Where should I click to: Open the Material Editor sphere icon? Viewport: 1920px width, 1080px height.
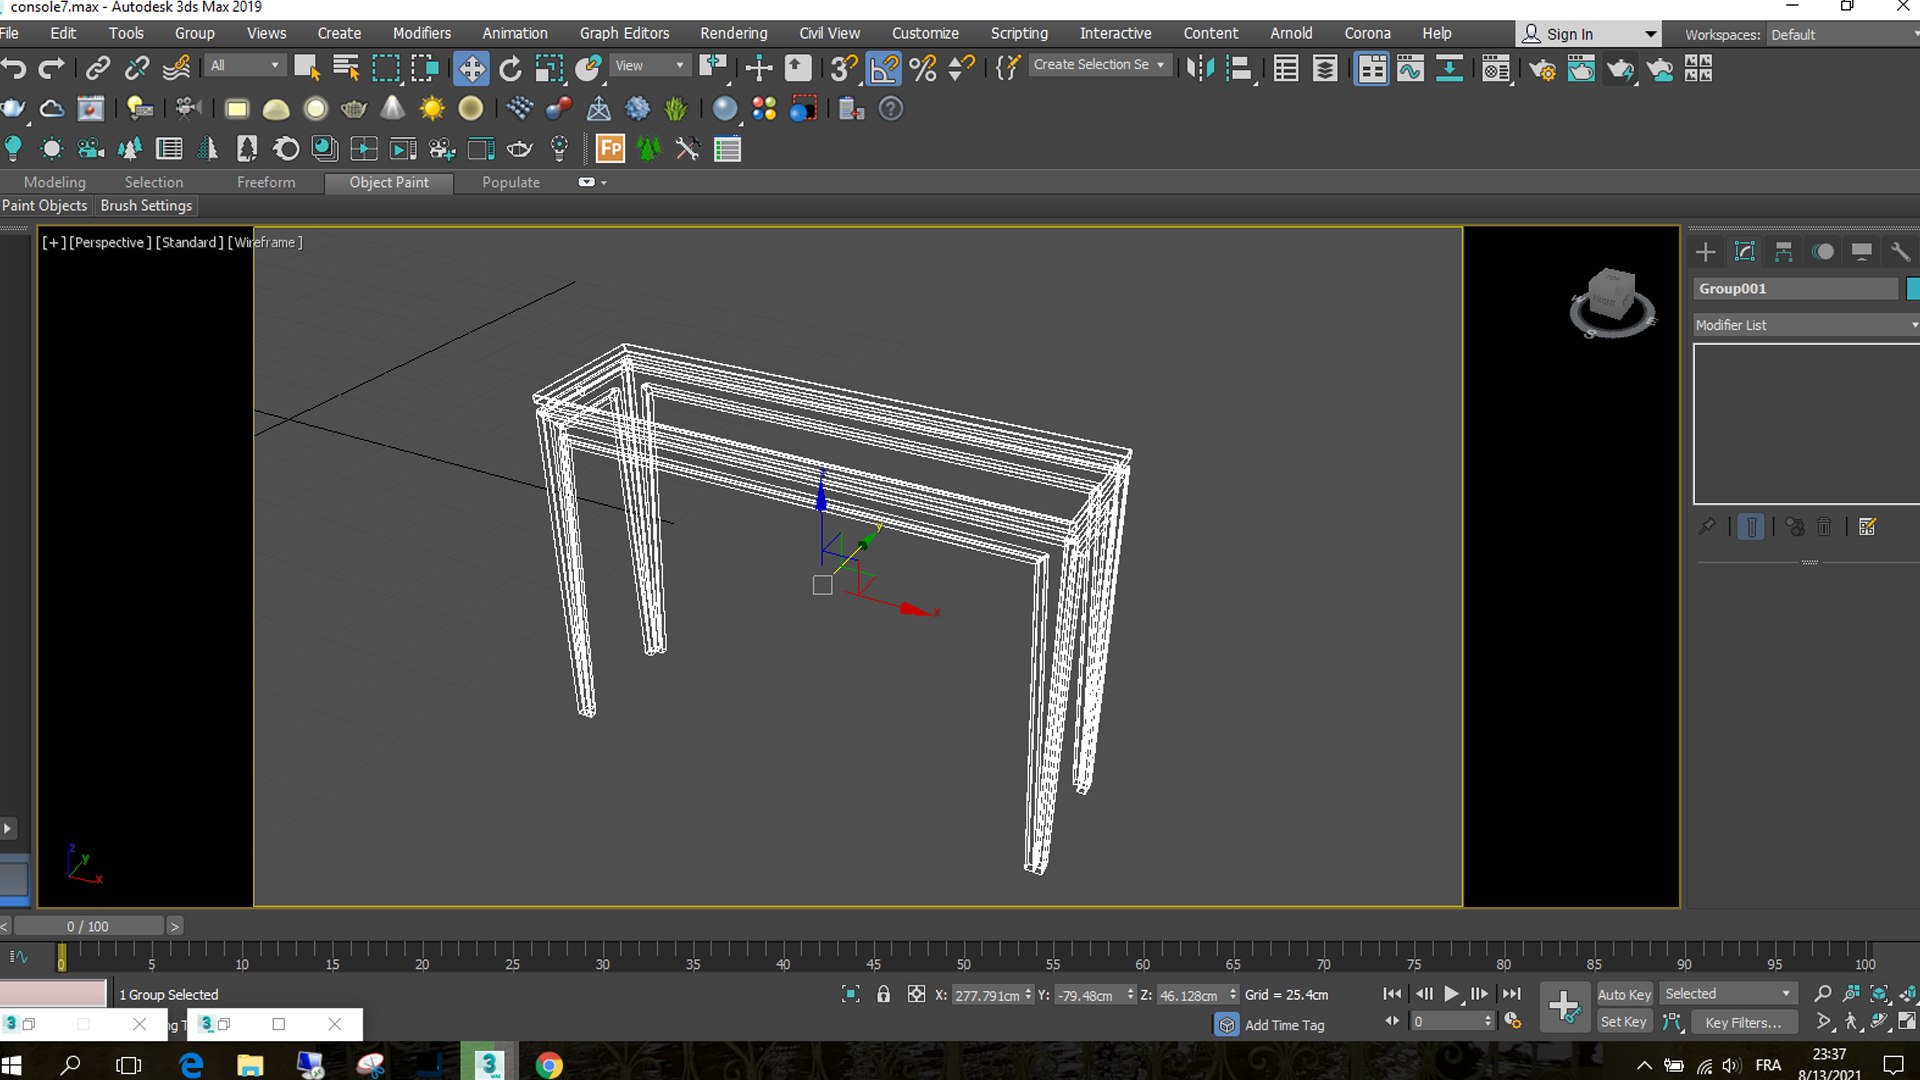pyautogui.click(x=1495, y=69)
